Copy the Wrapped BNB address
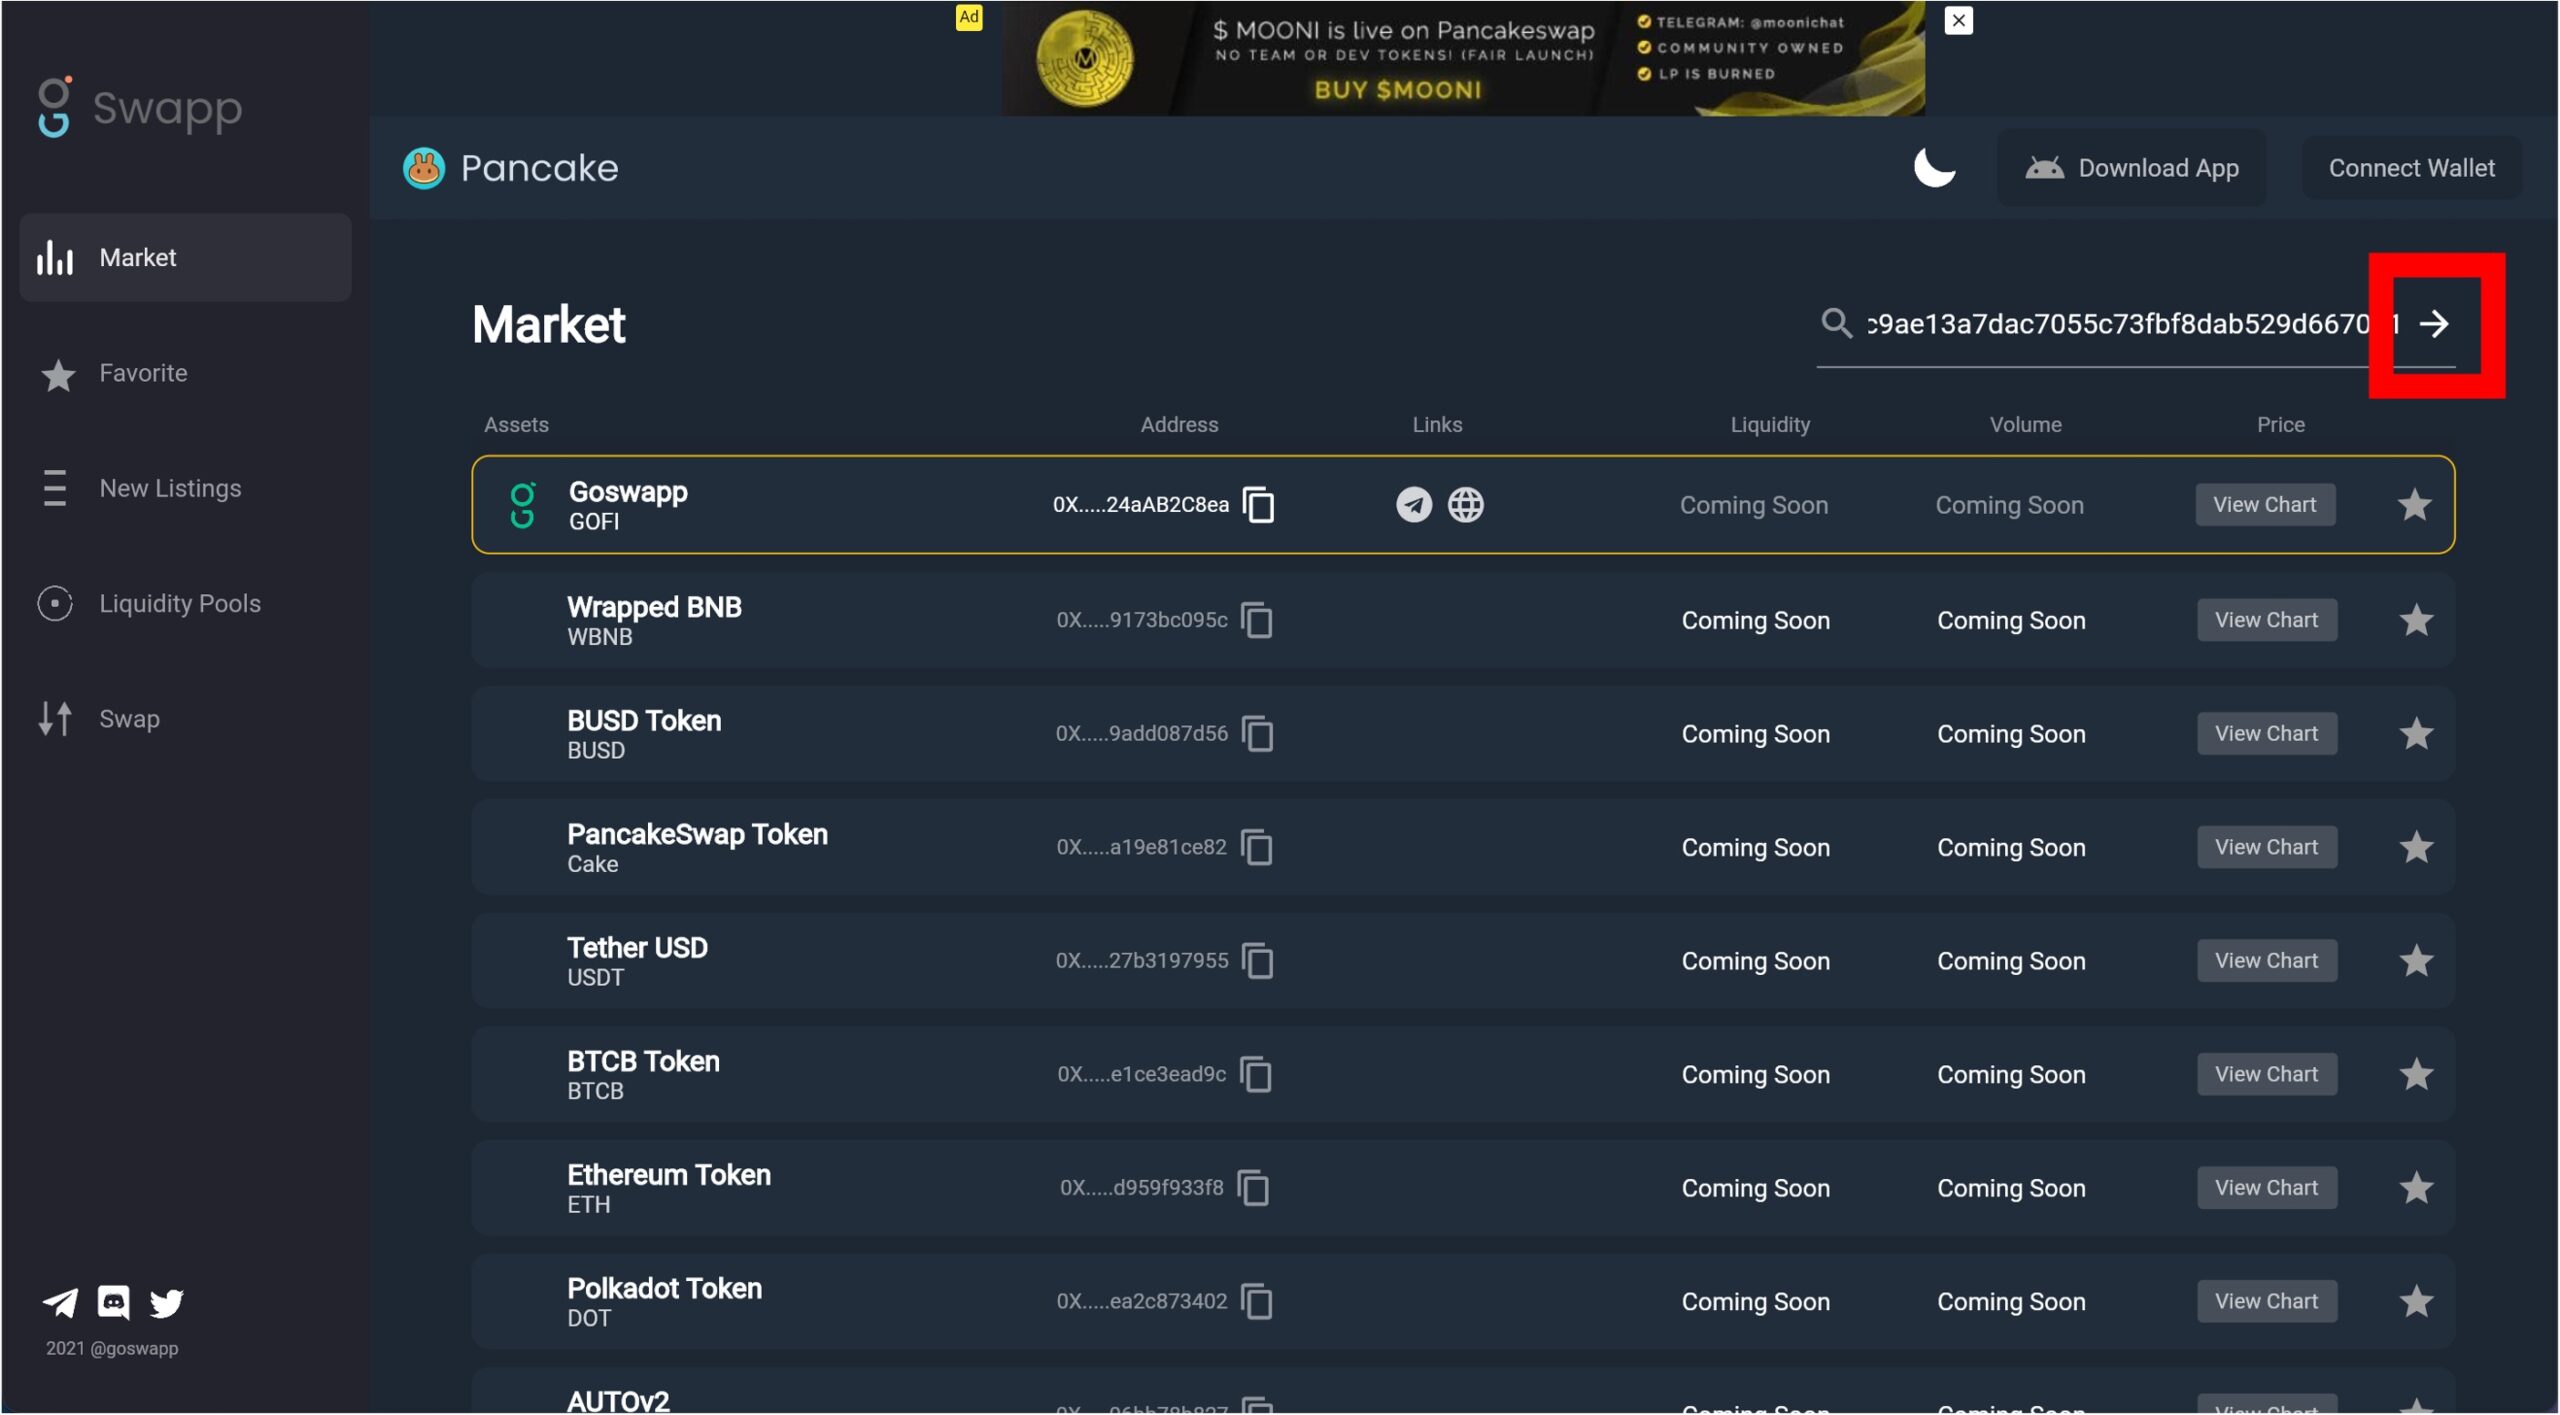This screenshot has height=1415, width=2560. coord(1257,620)
